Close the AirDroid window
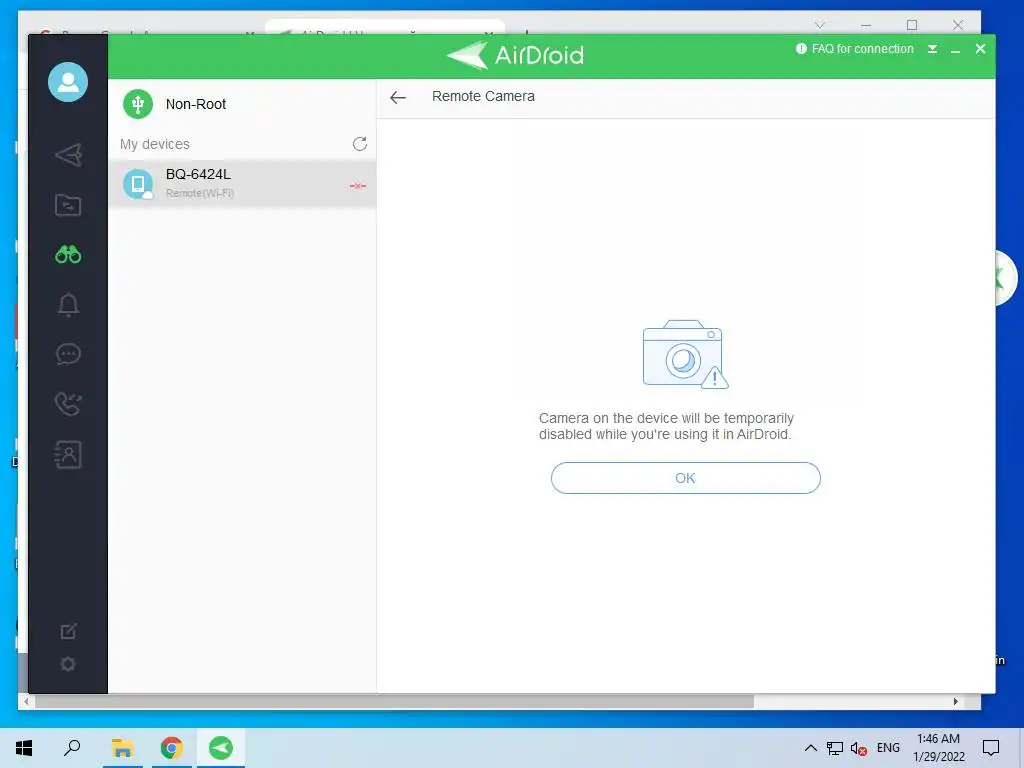Viewport: 1024px width, 768px height. (x=980, y=49)
